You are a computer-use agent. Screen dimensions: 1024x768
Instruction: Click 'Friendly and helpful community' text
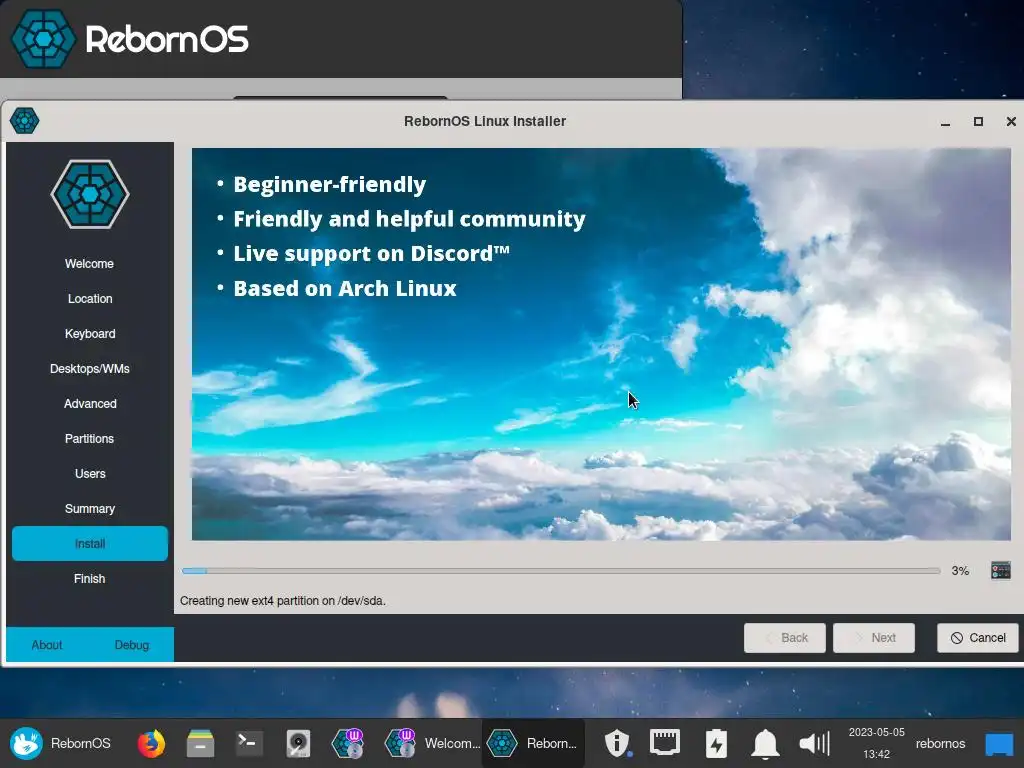coord(409,219)
